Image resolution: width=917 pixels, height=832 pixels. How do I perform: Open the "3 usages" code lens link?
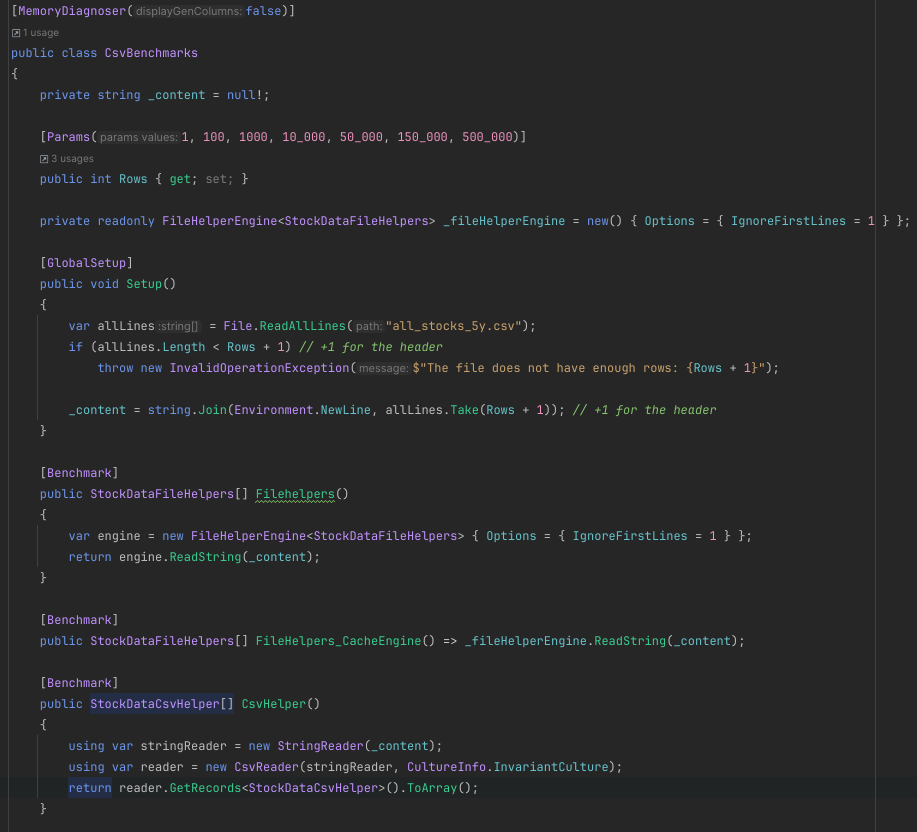point(73,159)
